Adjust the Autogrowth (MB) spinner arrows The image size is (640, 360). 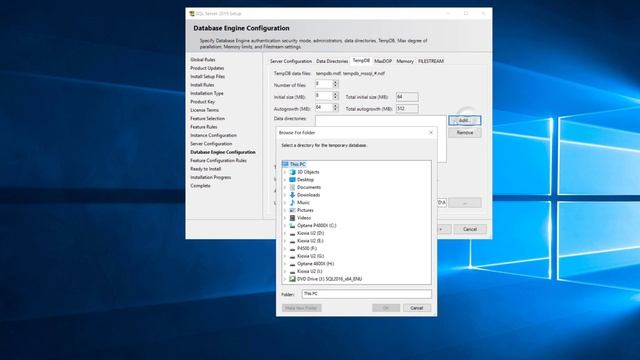click(336, 108)
